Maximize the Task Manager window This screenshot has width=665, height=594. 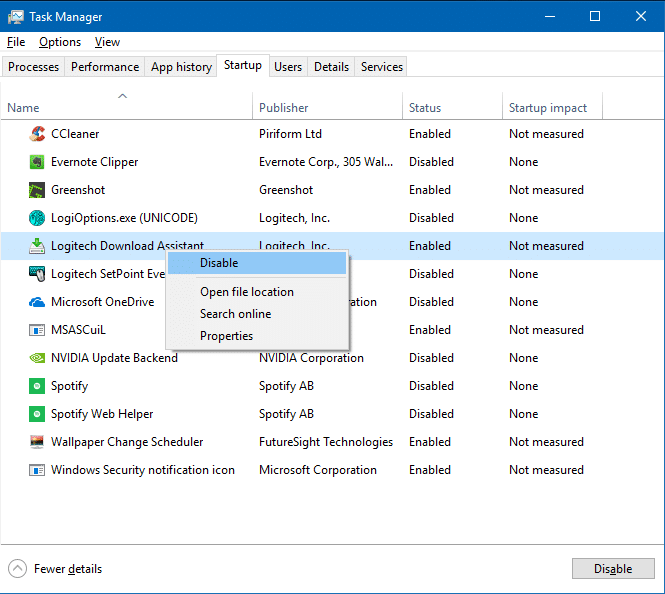click(x=595, y=17)
